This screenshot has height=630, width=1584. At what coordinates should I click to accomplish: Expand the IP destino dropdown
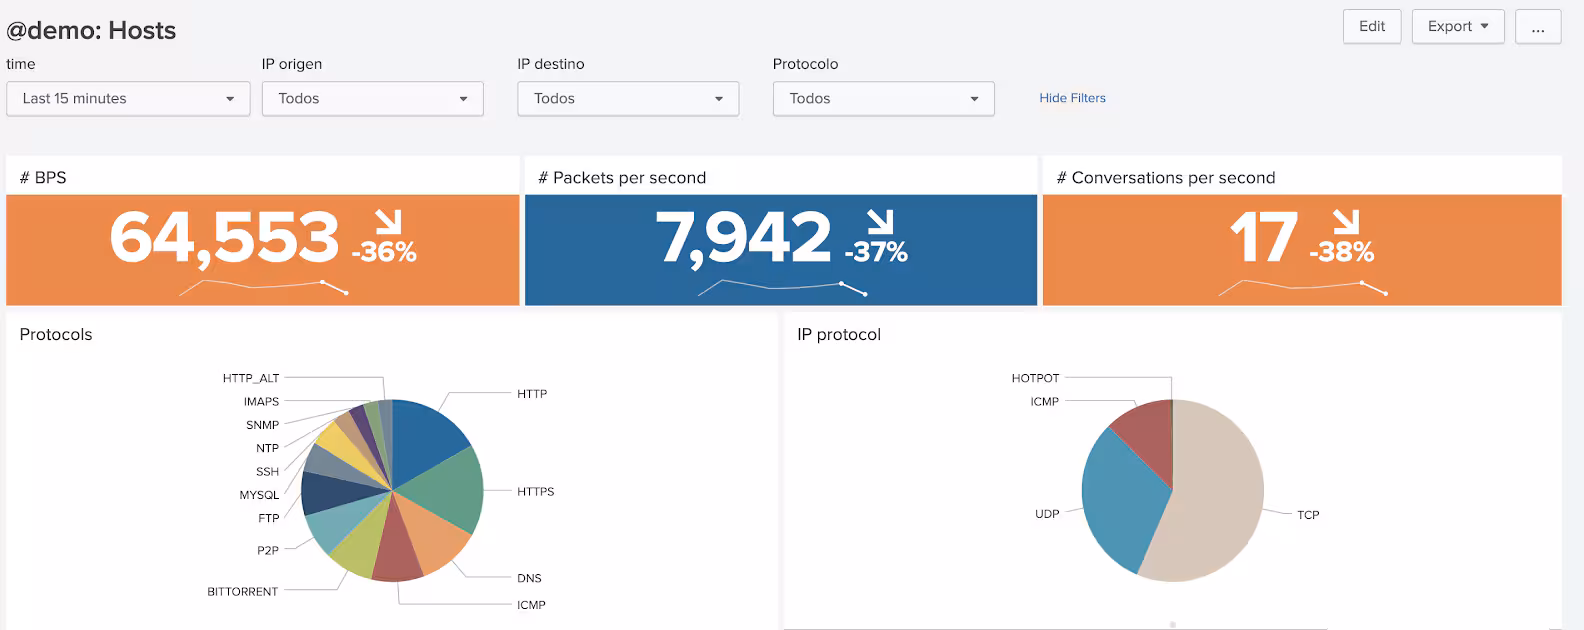[628, 99]
